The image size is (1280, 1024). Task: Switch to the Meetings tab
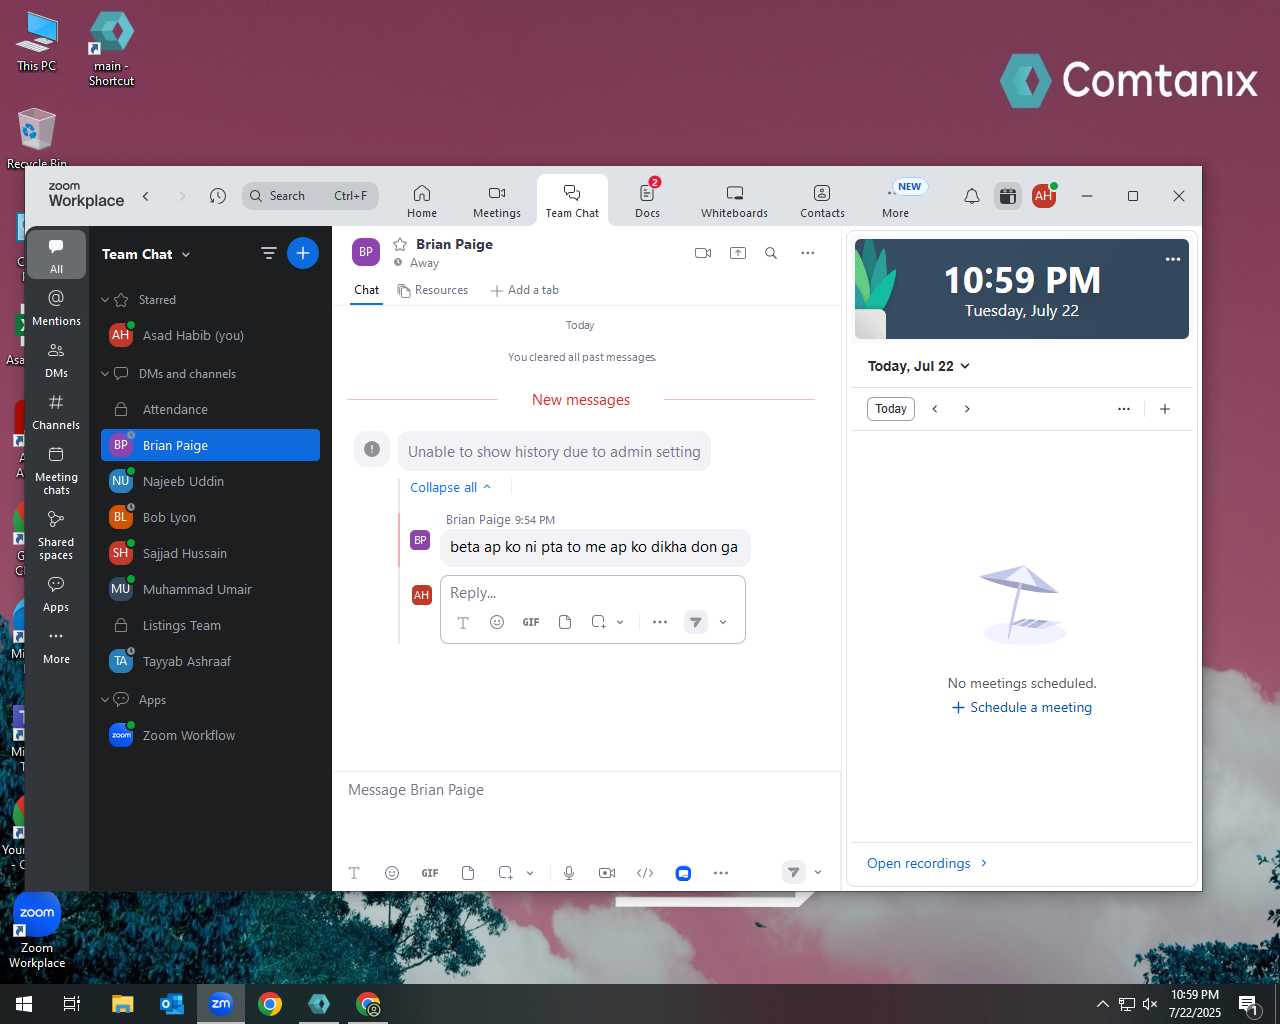coord(497,201)
